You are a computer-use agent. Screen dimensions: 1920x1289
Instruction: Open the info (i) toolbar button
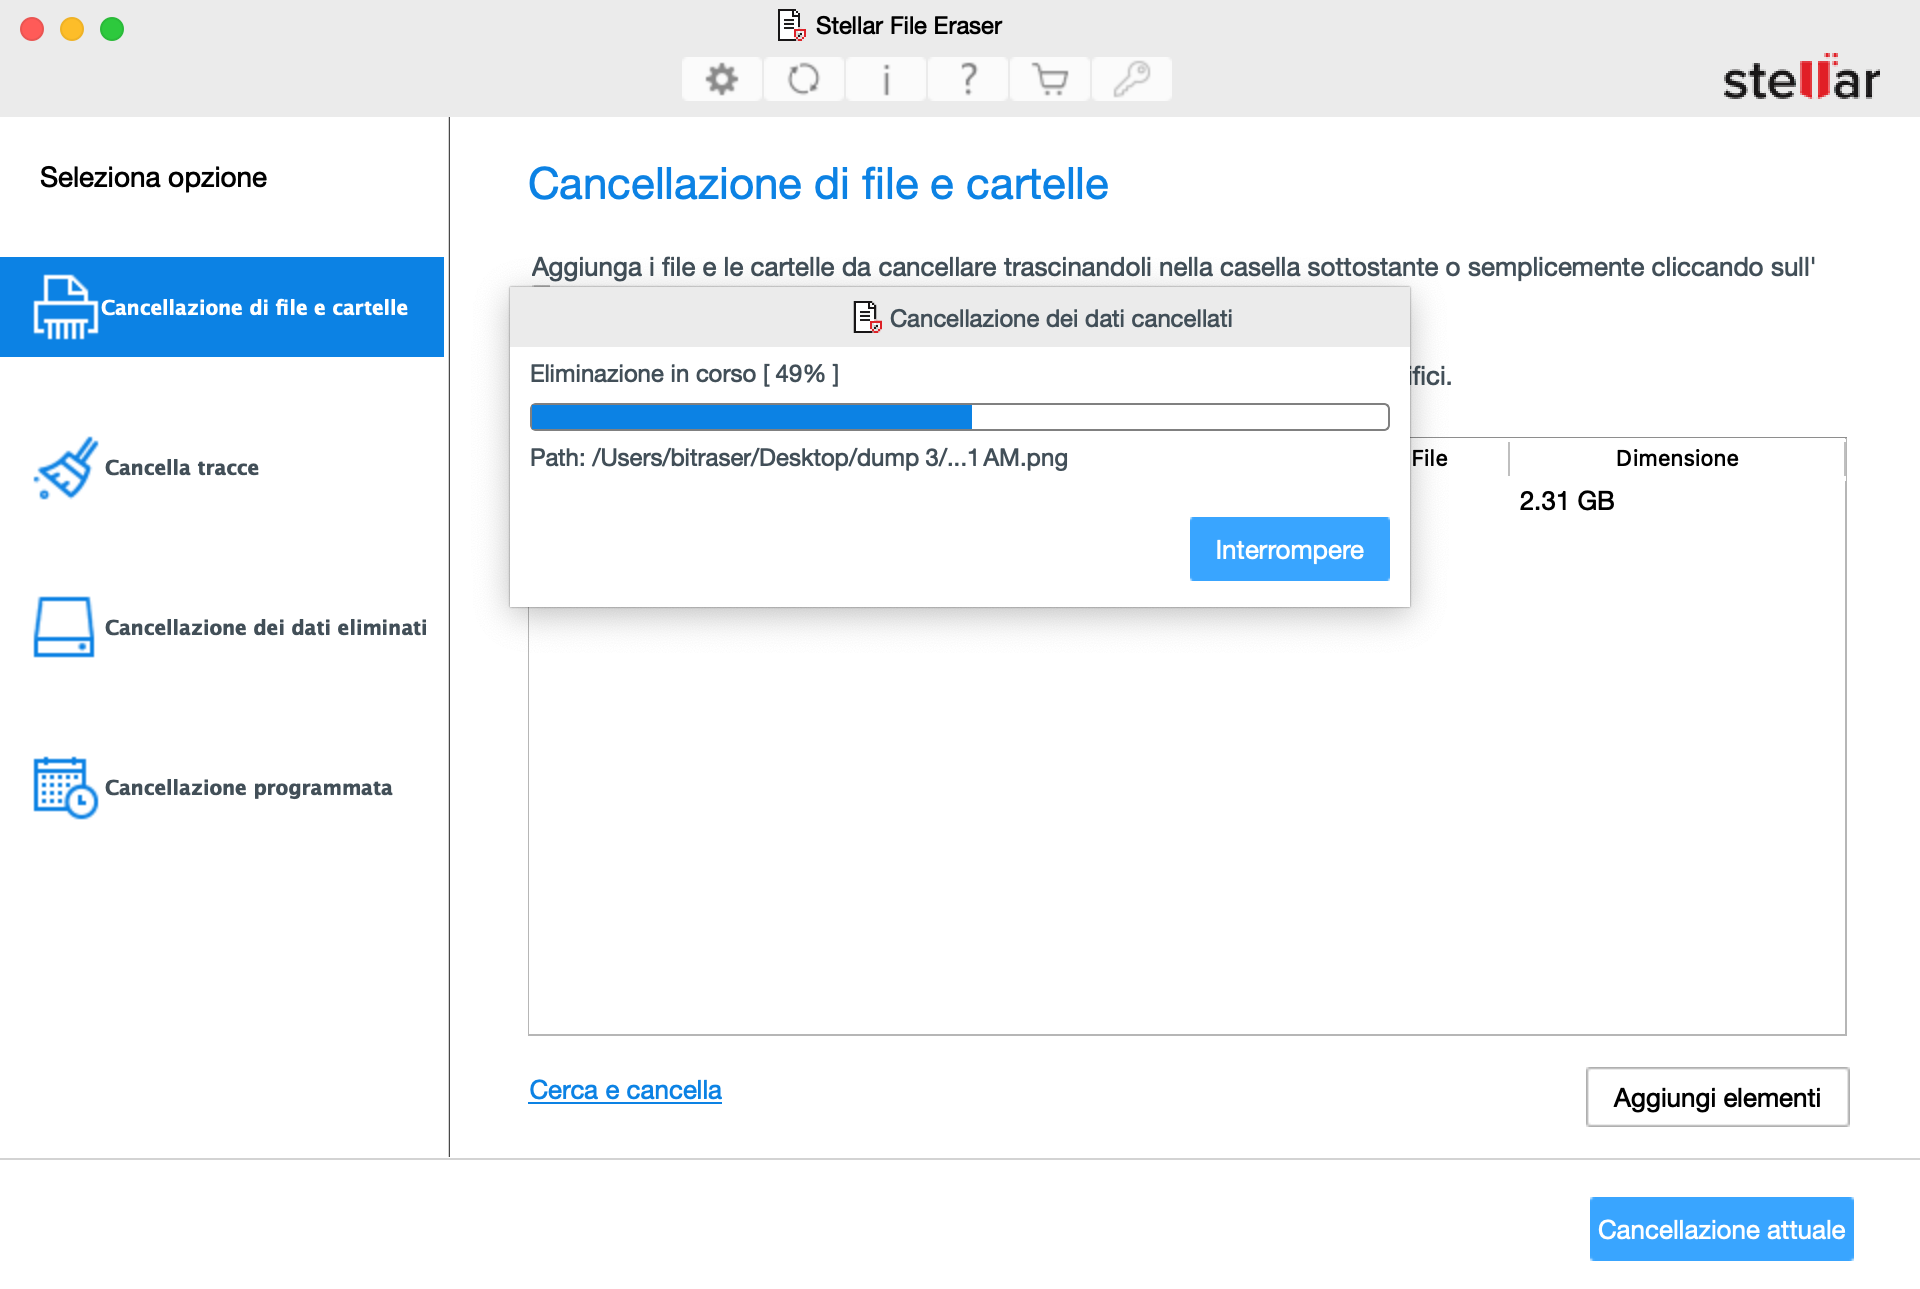click(886, 79)
